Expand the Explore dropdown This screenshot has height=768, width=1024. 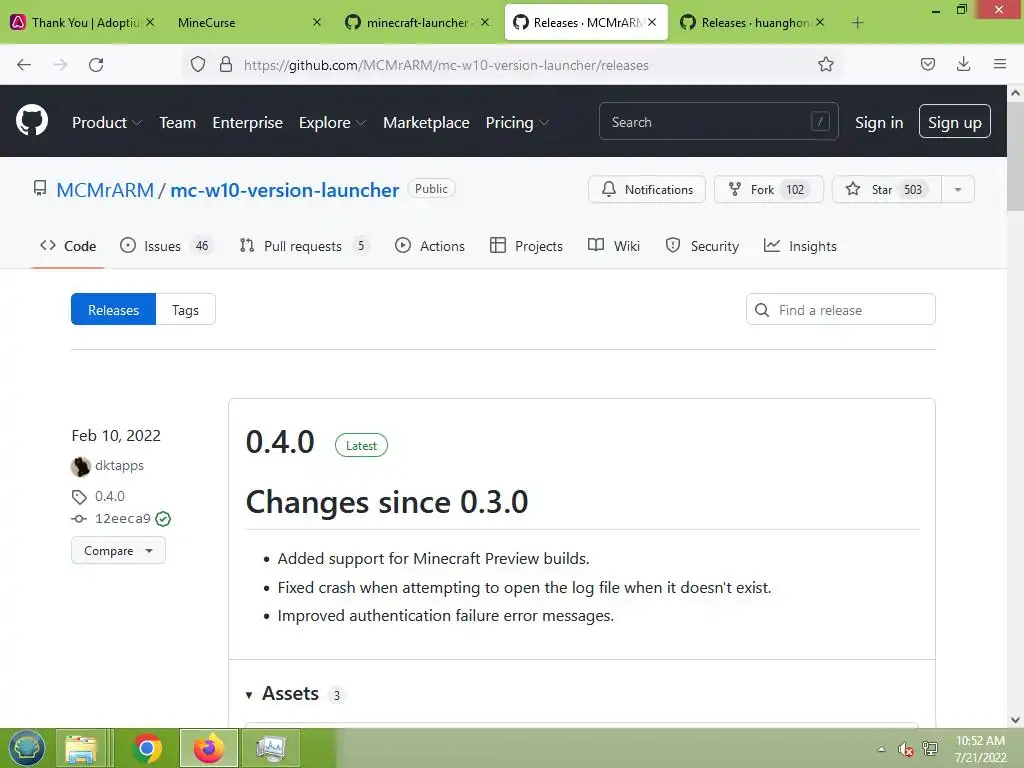coord(332,122)
